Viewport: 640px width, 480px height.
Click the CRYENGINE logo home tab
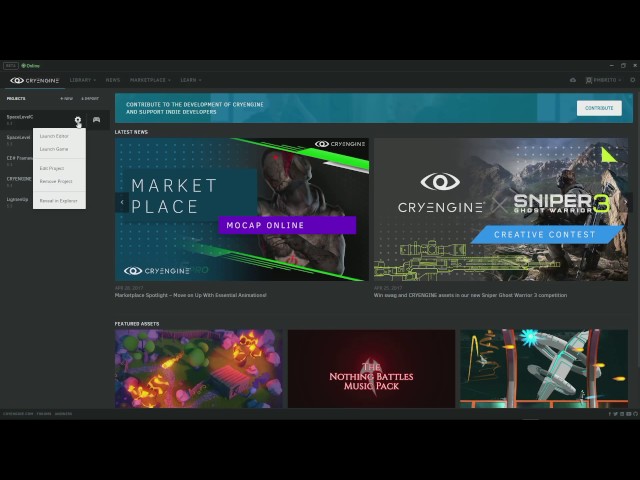[x=35, y=80]
